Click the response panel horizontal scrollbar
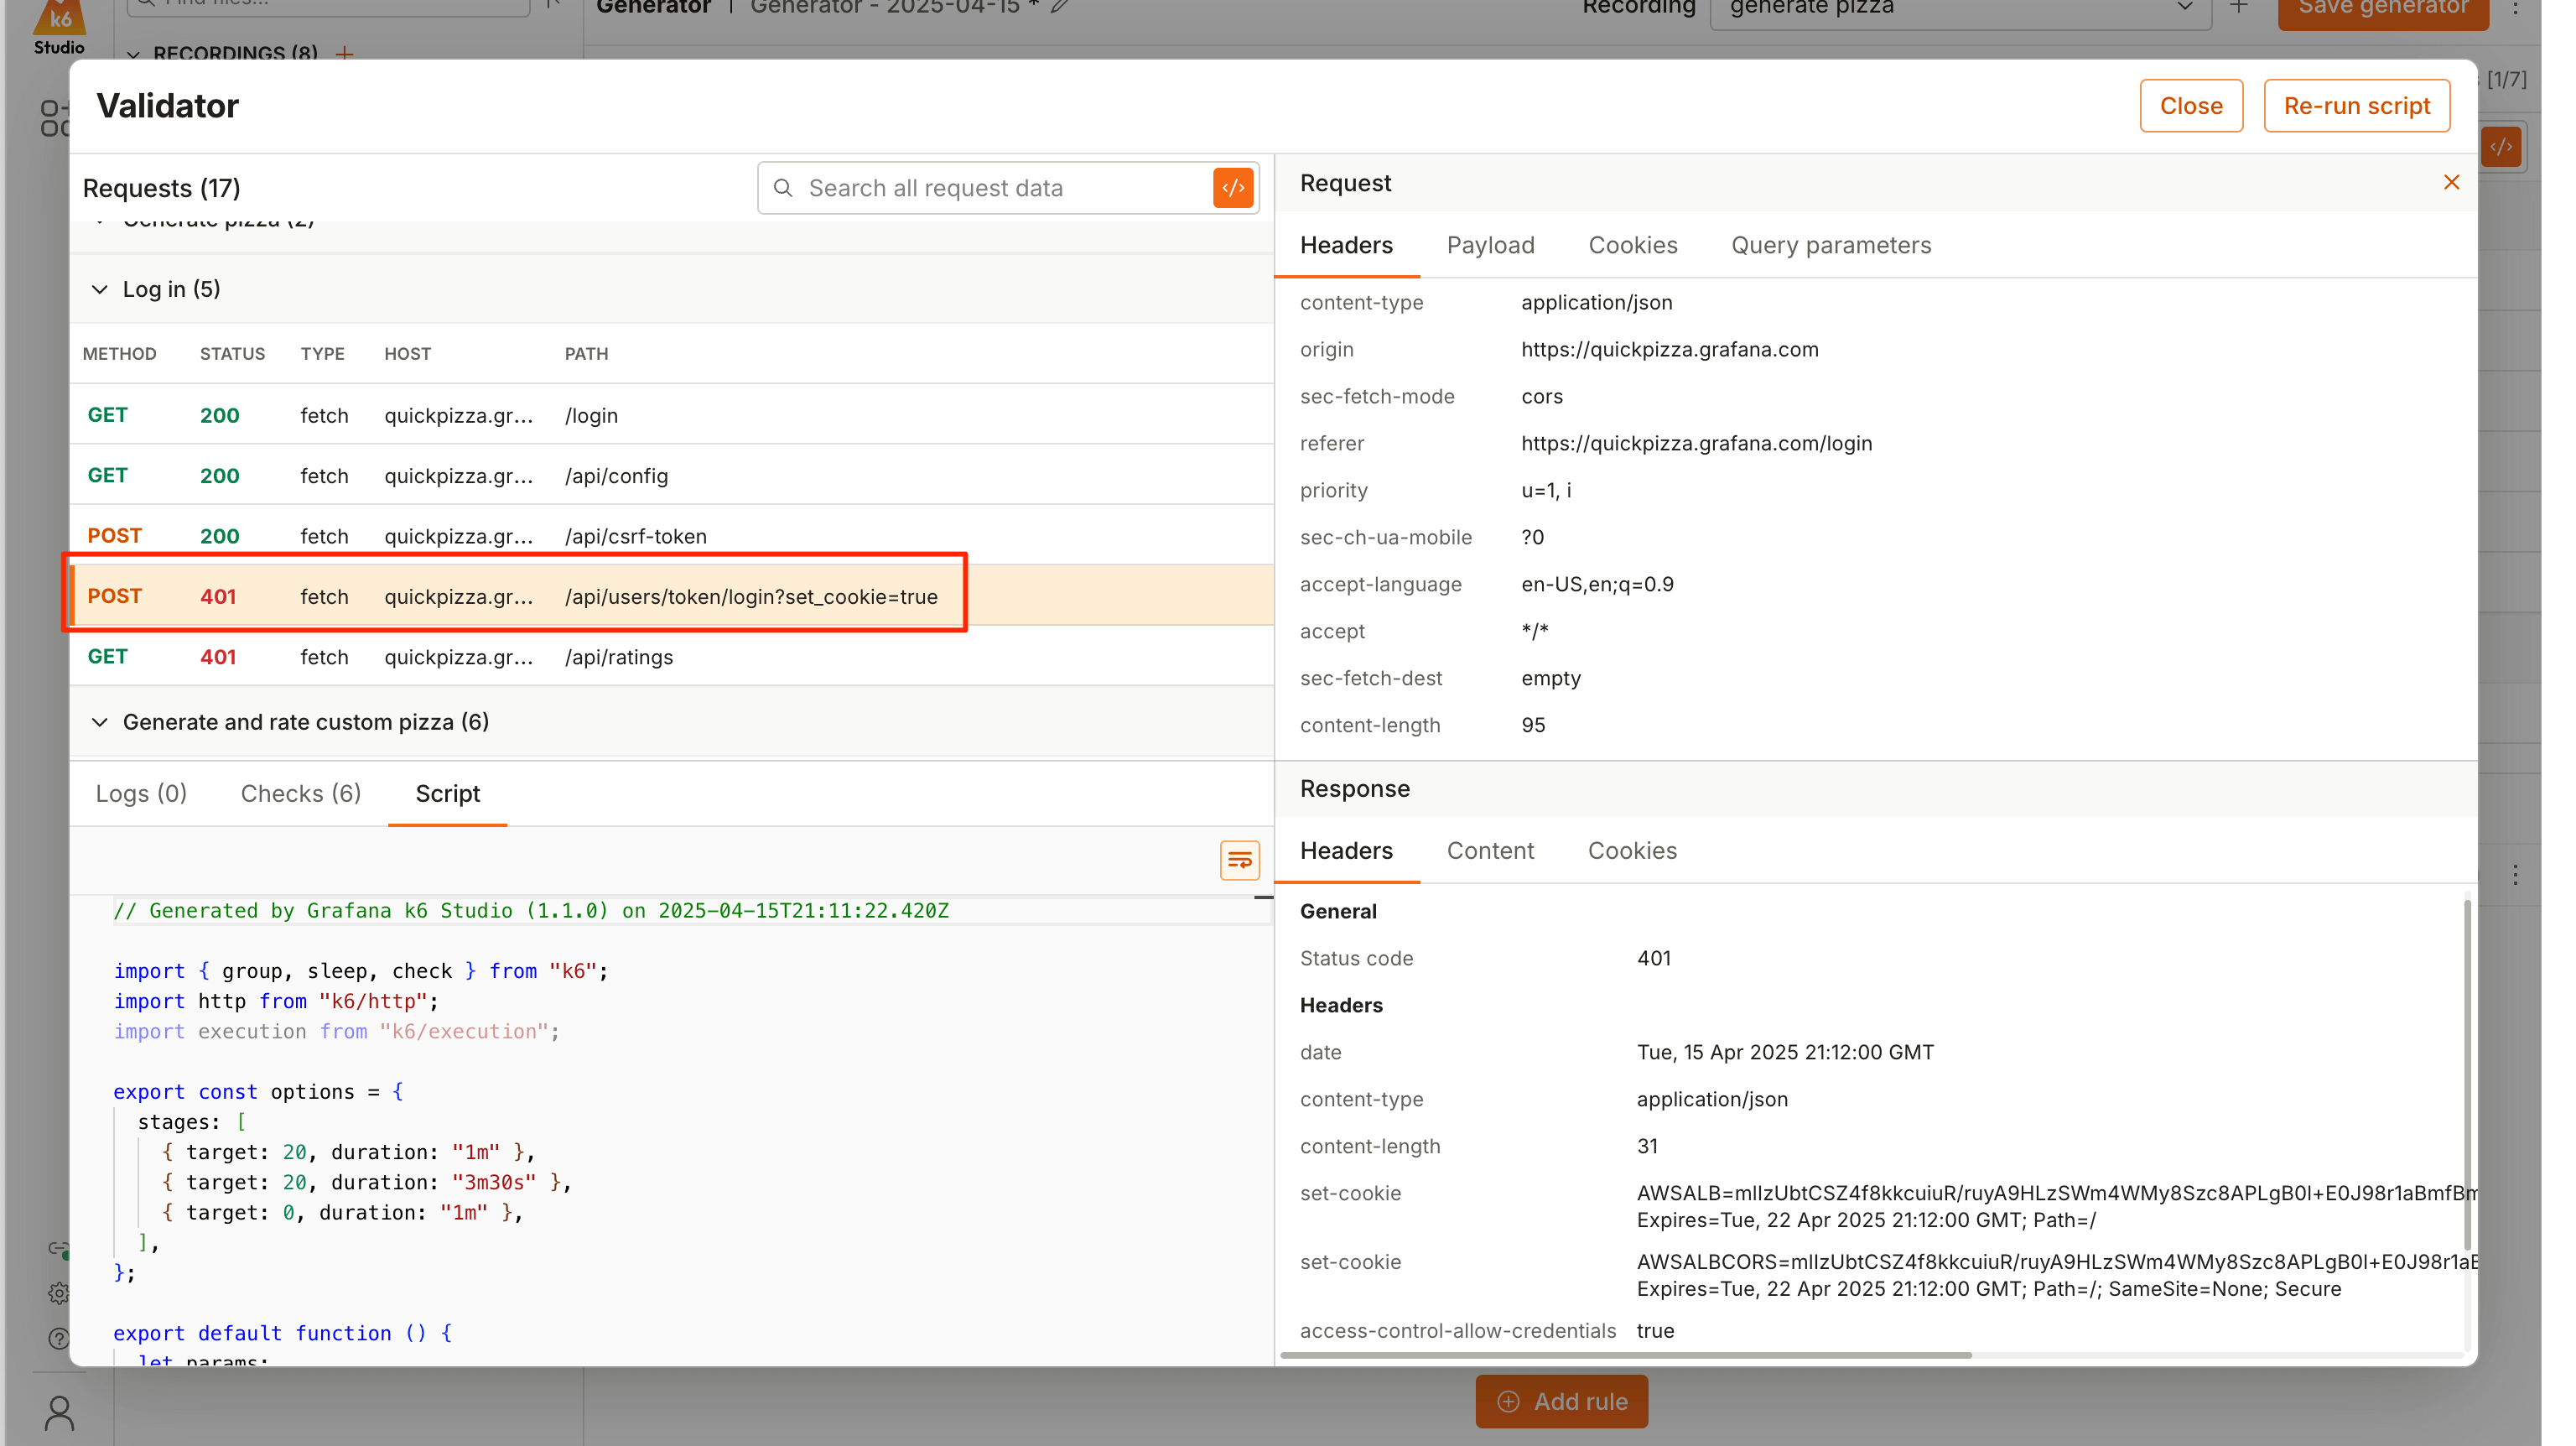 coord(1625,1355)
